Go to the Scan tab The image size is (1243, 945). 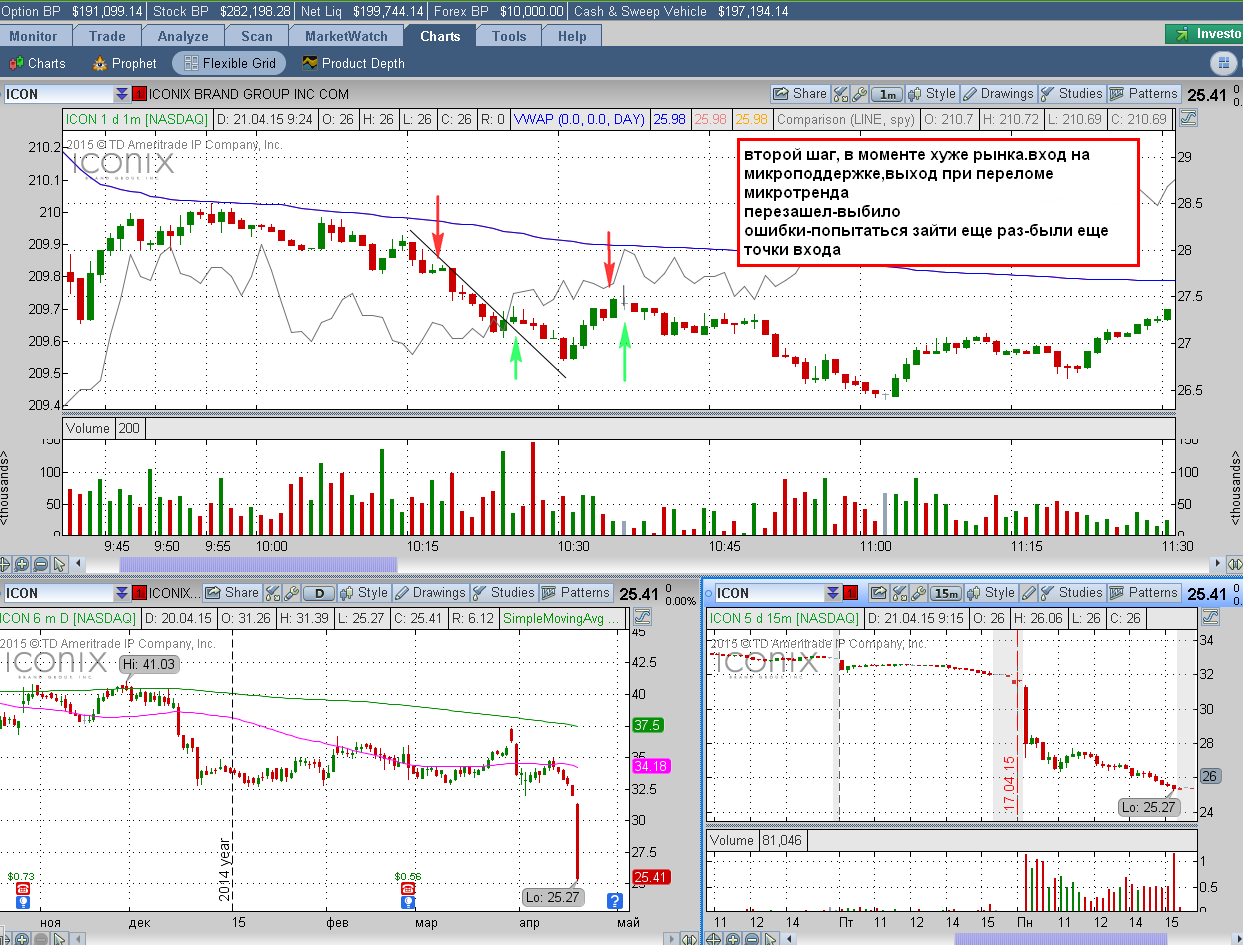[256, 36]
